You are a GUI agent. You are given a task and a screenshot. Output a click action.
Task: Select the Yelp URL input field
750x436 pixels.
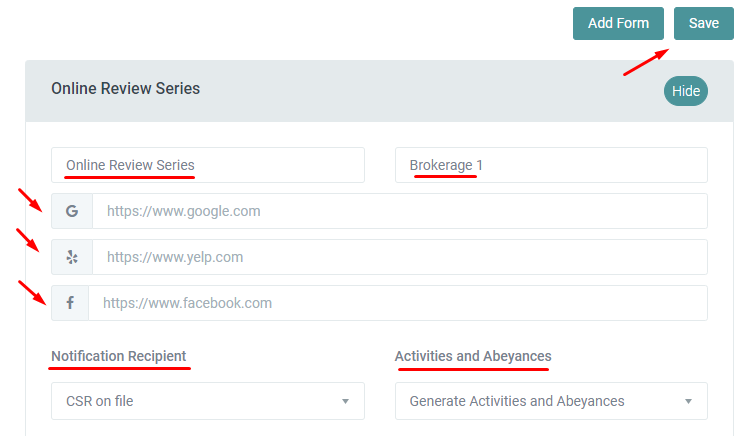pyautogui.click(x=399, y=257)
